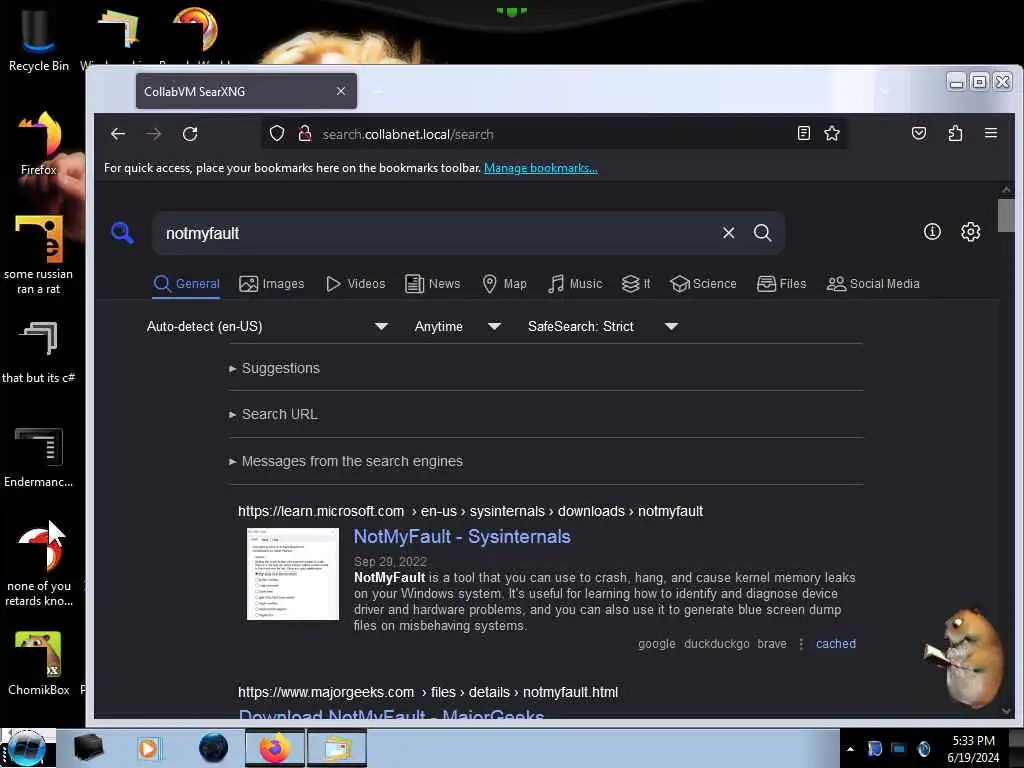Switch to the Music search tab
The width and height of the screenshot is (1024, 768).
[575, 283]
